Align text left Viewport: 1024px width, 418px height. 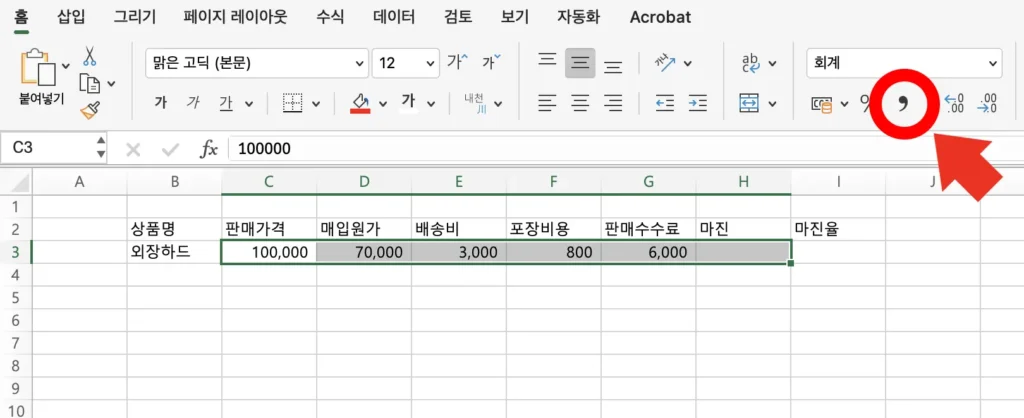pos(547,103)
